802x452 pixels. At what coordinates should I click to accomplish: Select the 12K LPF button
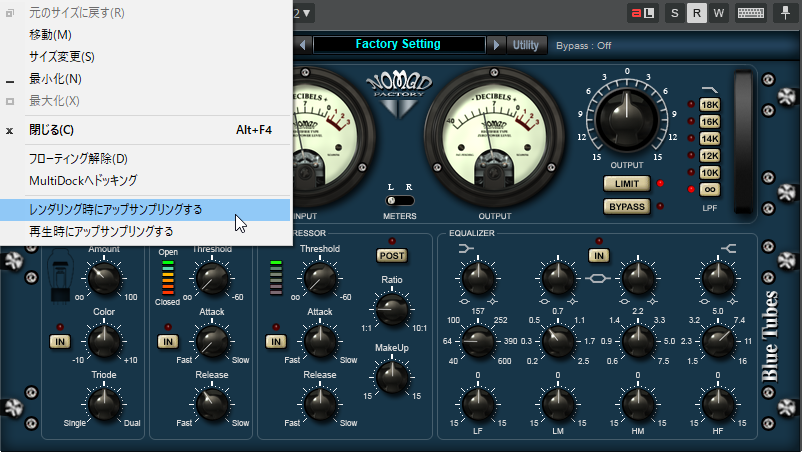[709, 155]
